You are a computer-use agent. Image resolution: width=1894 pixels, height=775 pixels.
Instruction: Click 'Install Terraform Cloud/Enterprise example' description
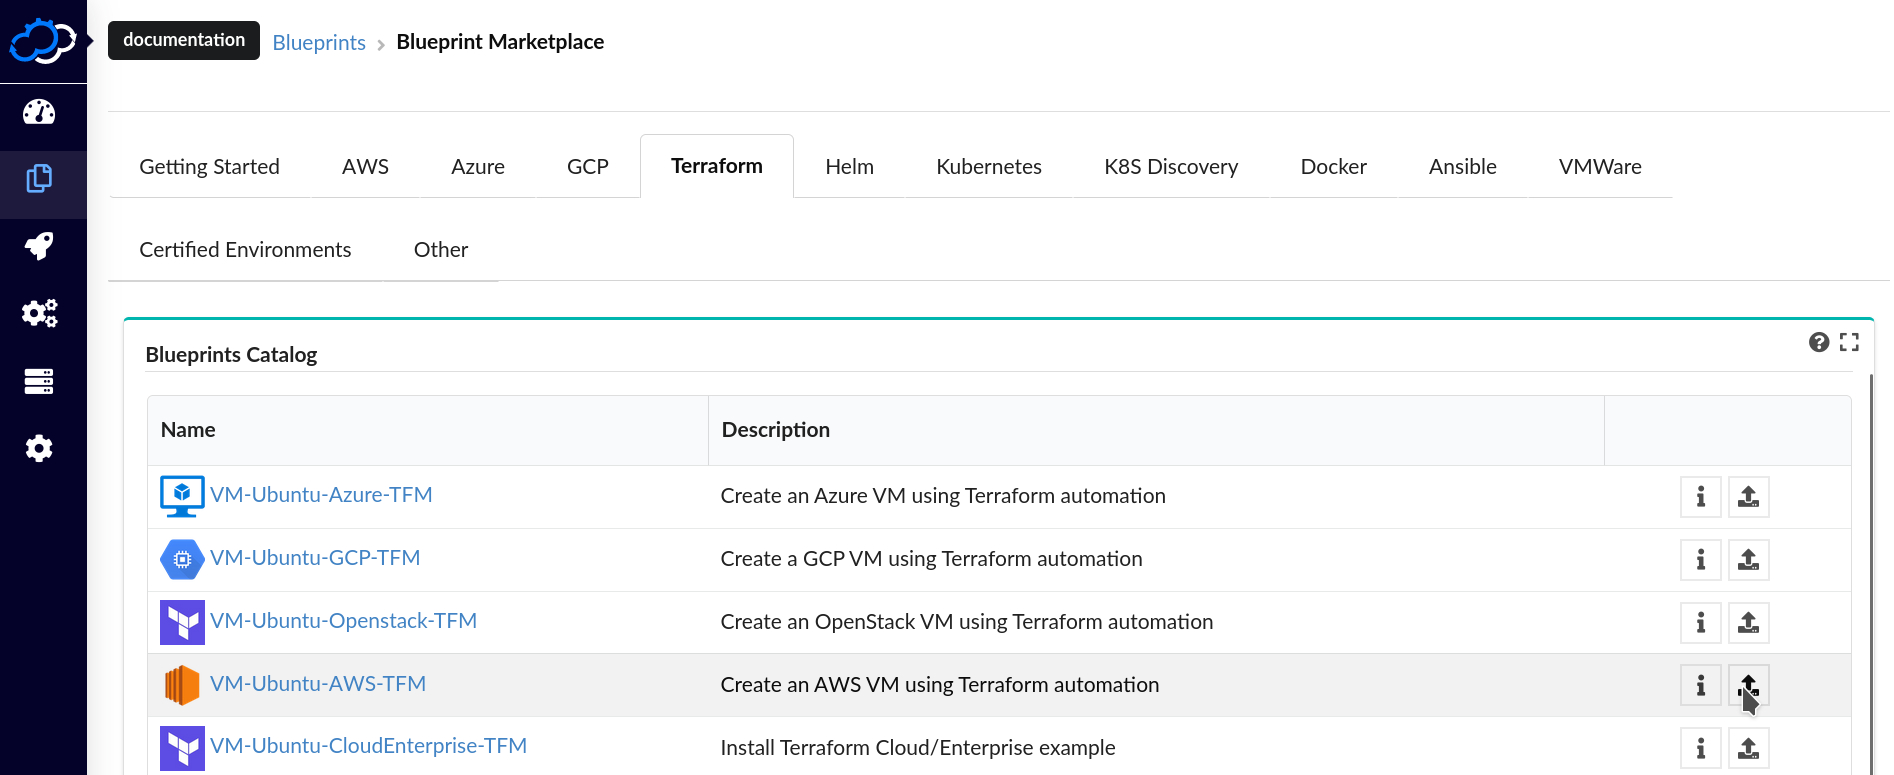click(918, 748)
